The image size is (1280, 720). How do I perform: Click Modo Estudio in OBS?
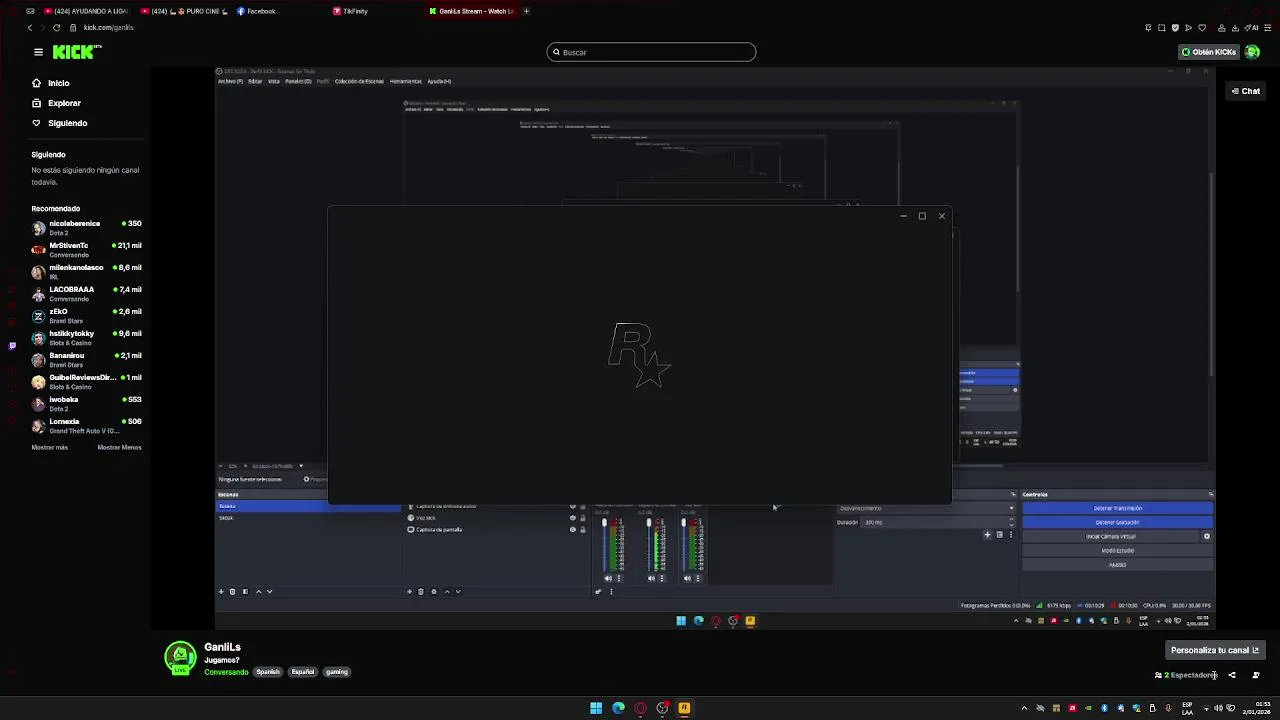click(1117, 550)
